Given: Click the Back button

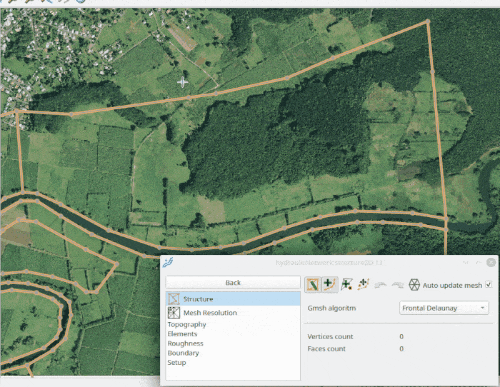Looking at the screenshot, I should 233,283.
